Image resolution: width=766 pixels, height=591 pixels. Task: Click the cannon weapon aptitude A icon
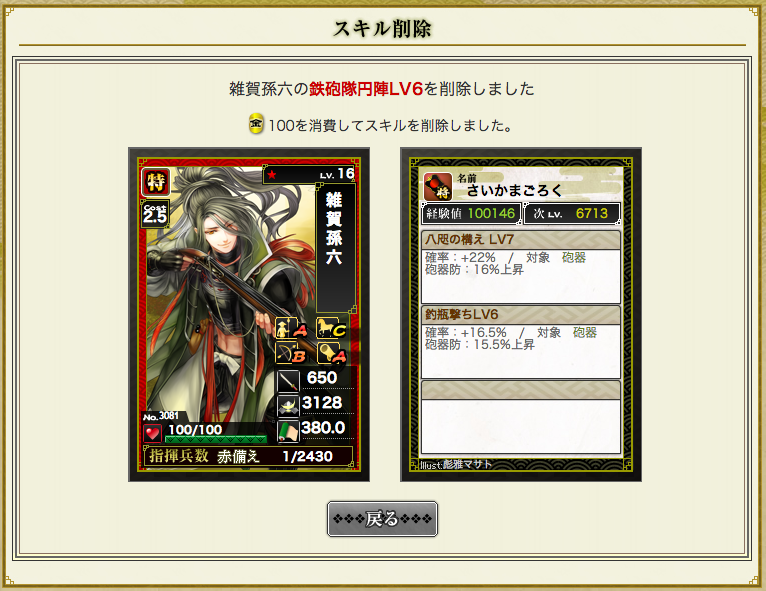click(332, 353)
